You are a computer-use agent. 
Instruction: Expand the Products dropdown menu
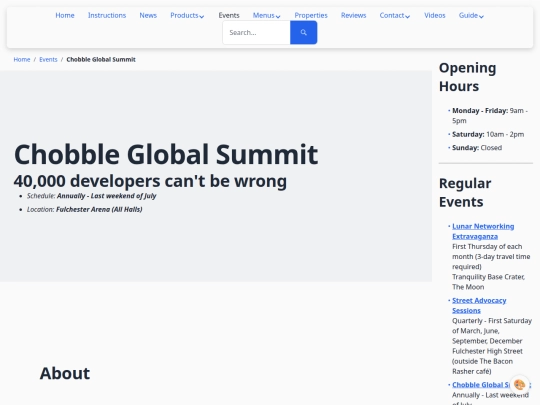click(187, 15)
